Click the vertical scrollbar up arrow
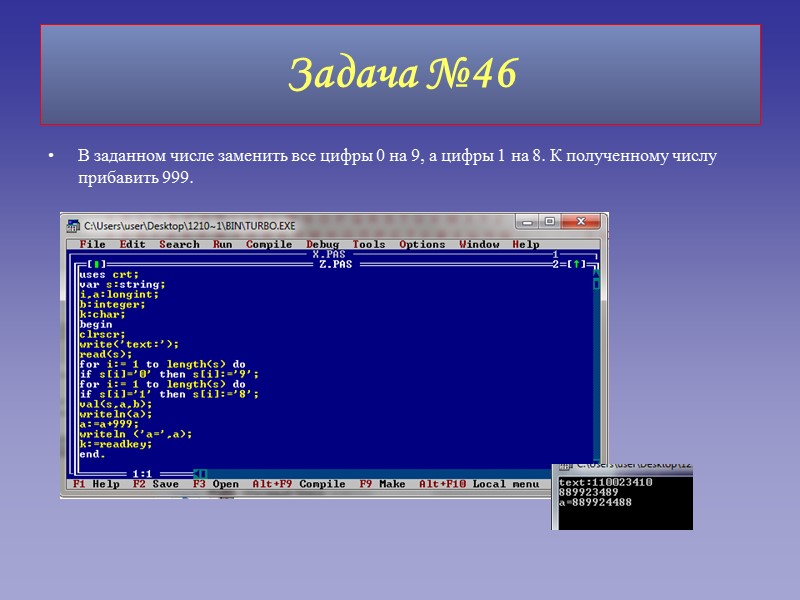 [x=595, y=274]
